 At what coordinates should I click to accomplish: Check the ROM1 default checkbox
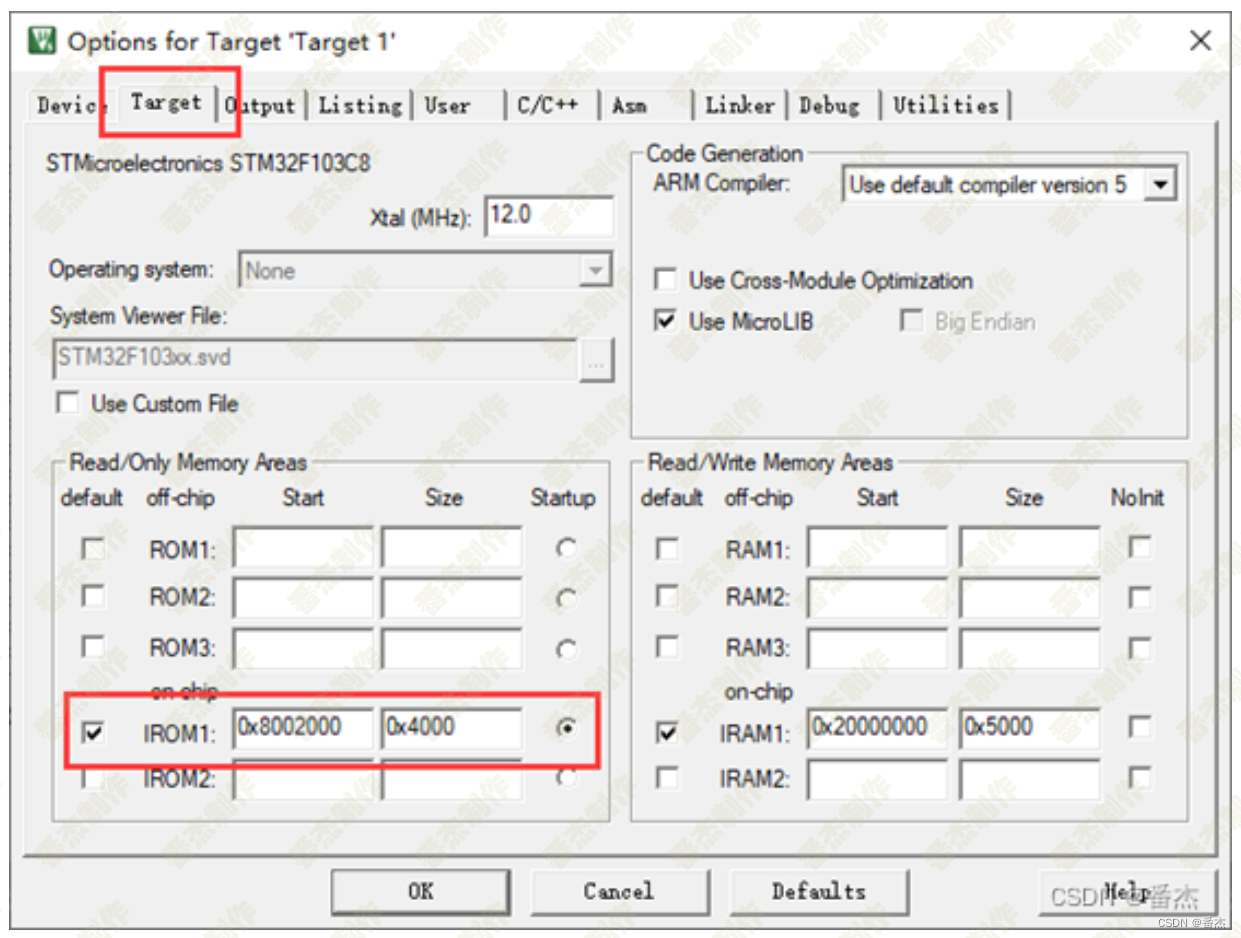point(93,549)
